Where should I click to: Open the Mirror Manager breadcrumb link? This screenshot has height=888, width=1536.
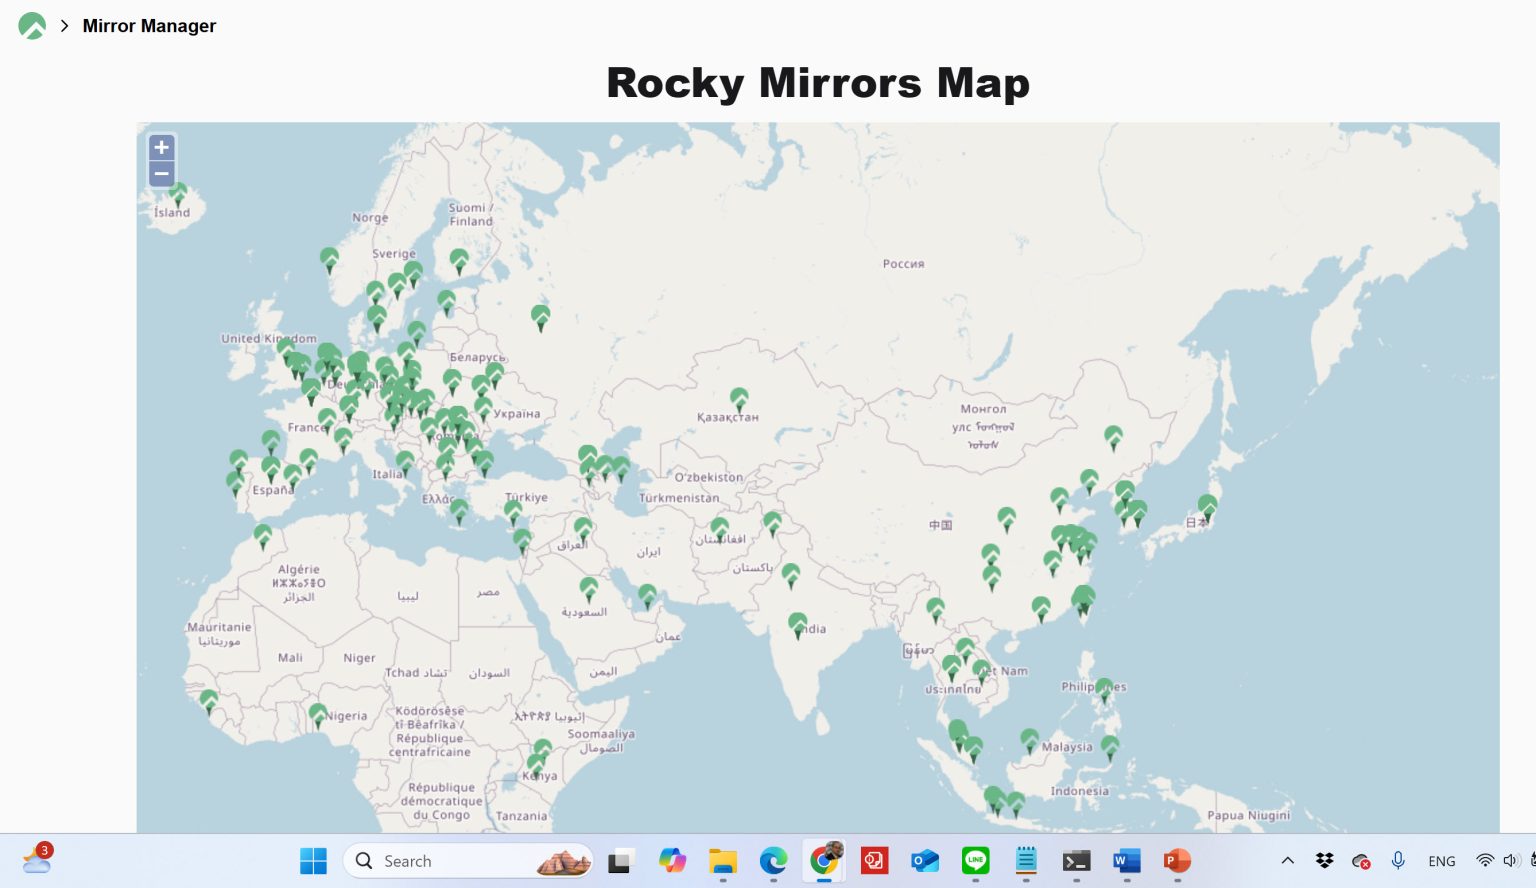(149, 26)
